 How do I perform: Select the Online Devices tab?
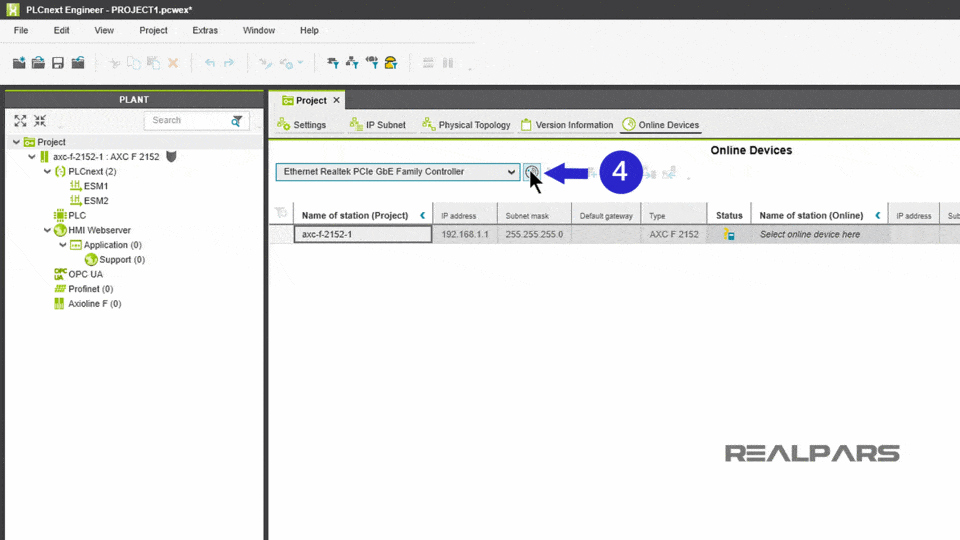[x=661, y=125]
